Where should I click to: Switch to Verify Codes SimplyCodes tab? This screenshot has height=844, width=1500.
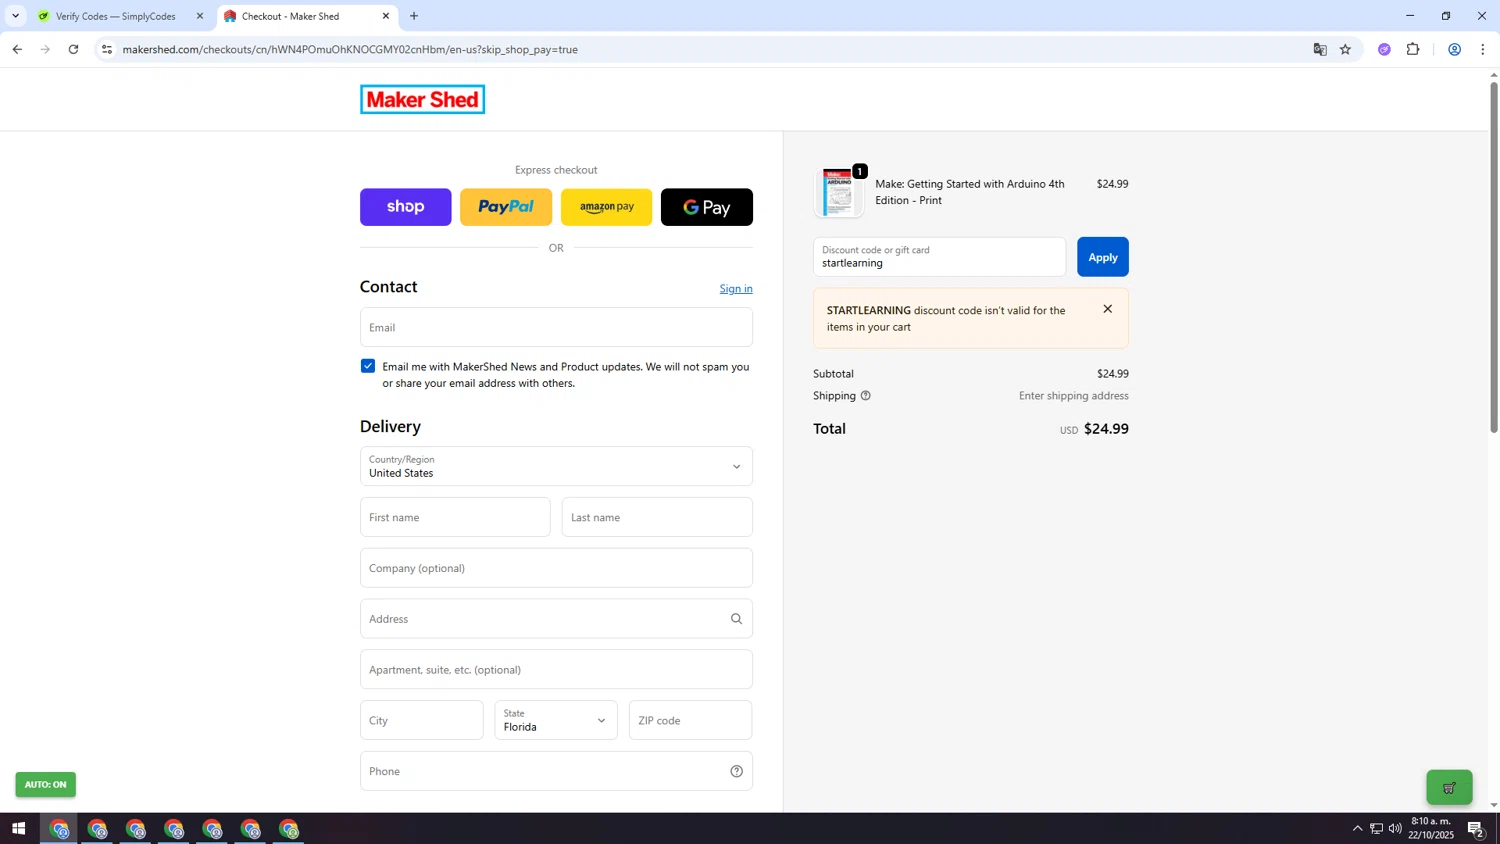115,16
